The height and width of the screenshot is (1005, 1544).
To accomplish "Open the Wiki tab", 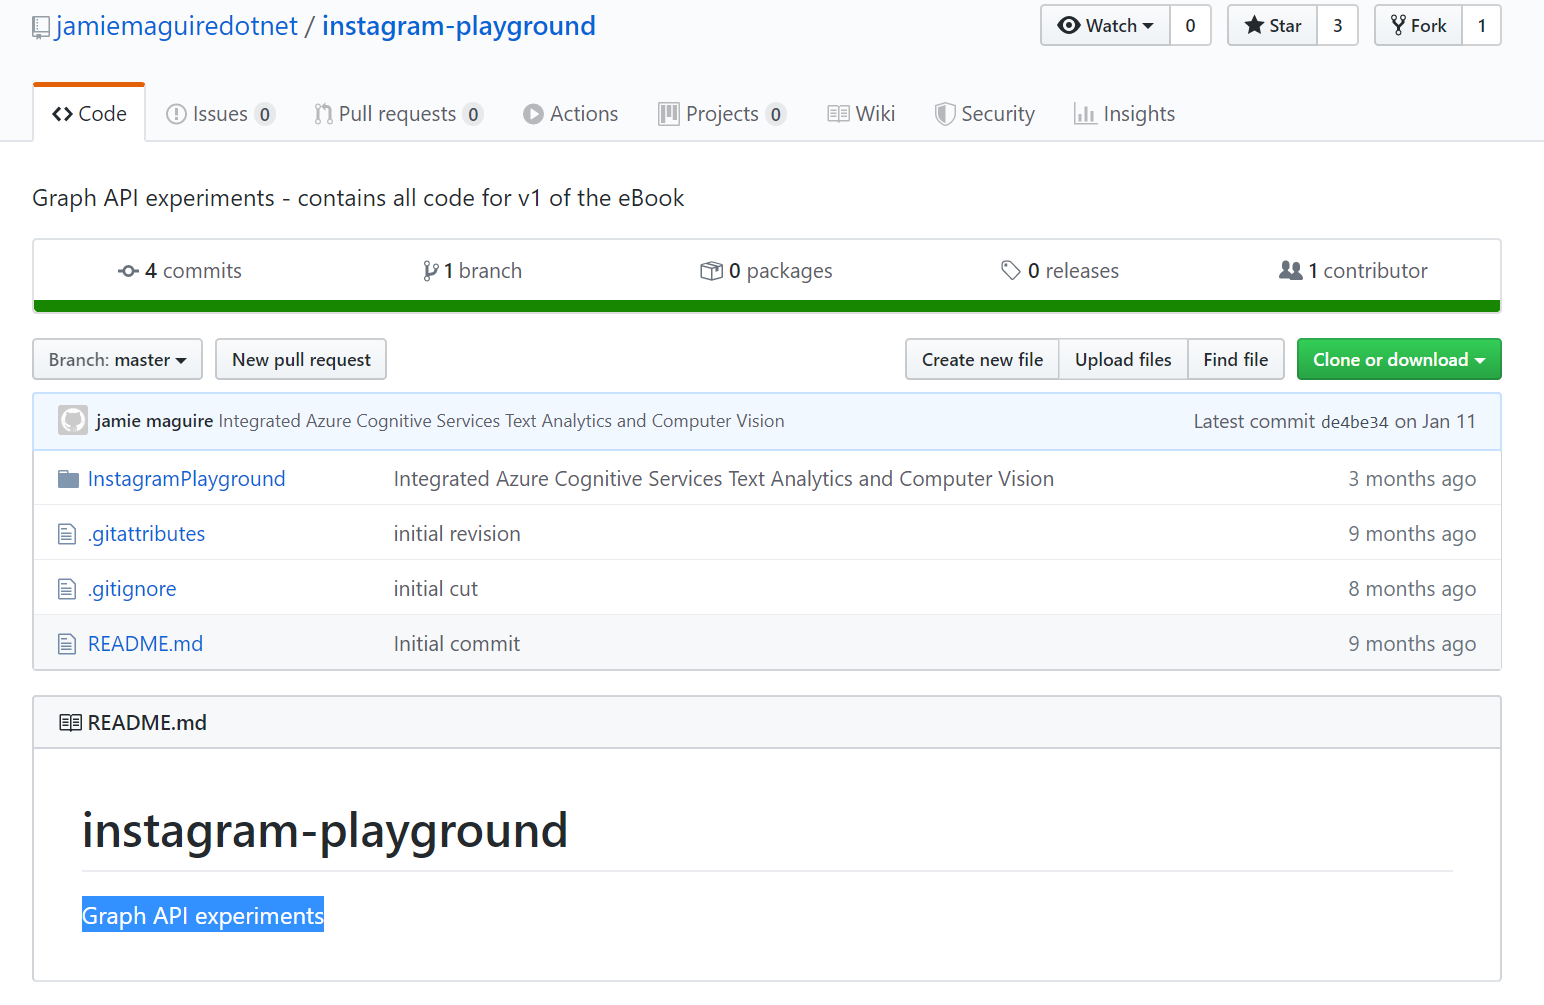I will pyautogui.click(x=861, y=114).
